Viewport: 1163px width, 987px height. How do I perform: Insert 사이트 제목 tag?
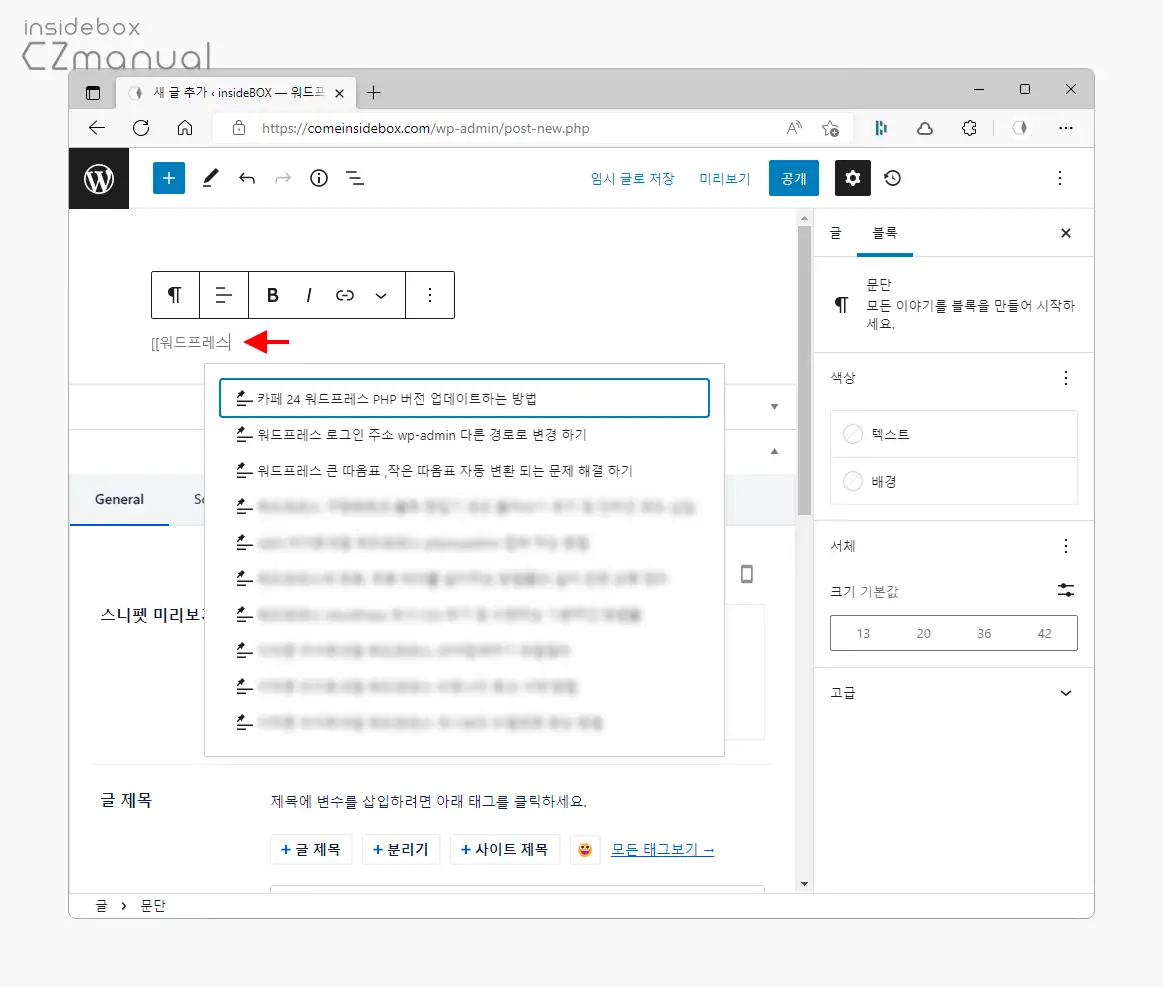(504, 850)
